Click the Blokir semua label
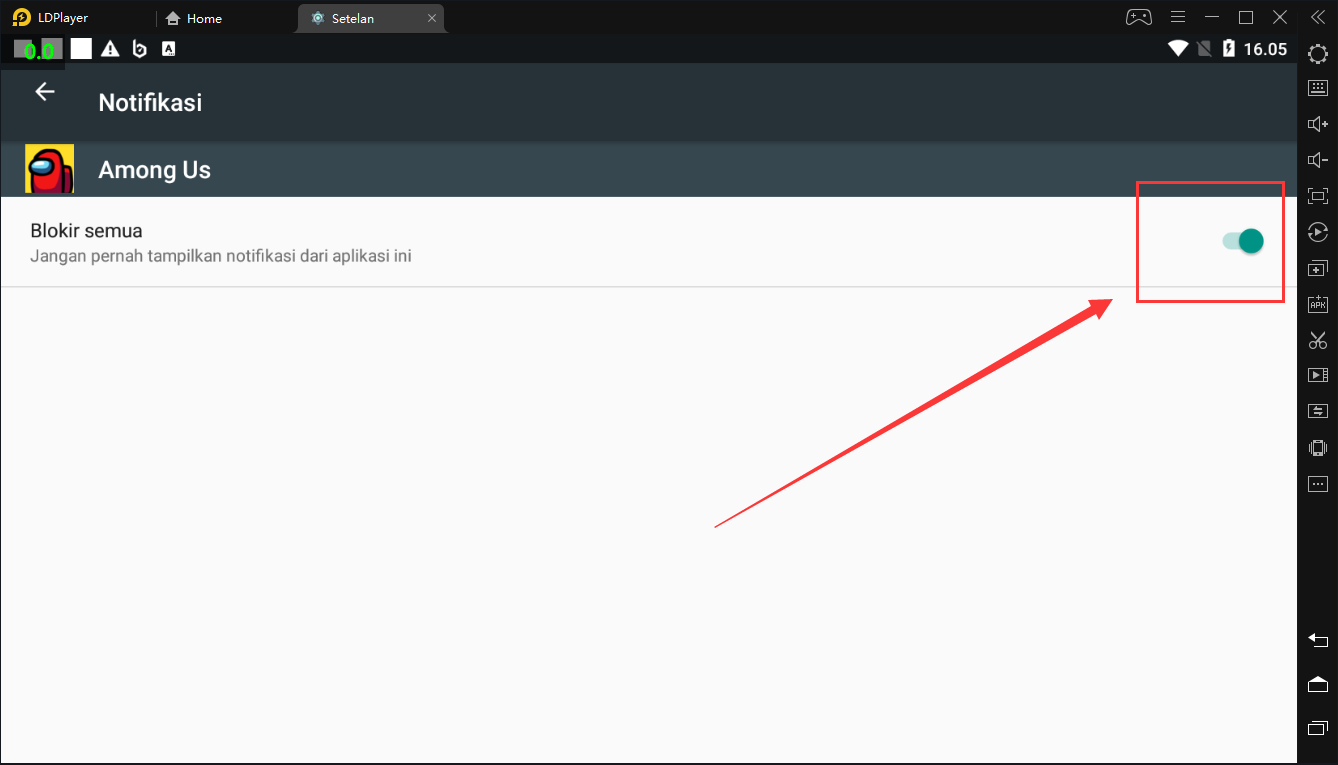1338x765 pixels. (86, 231)
